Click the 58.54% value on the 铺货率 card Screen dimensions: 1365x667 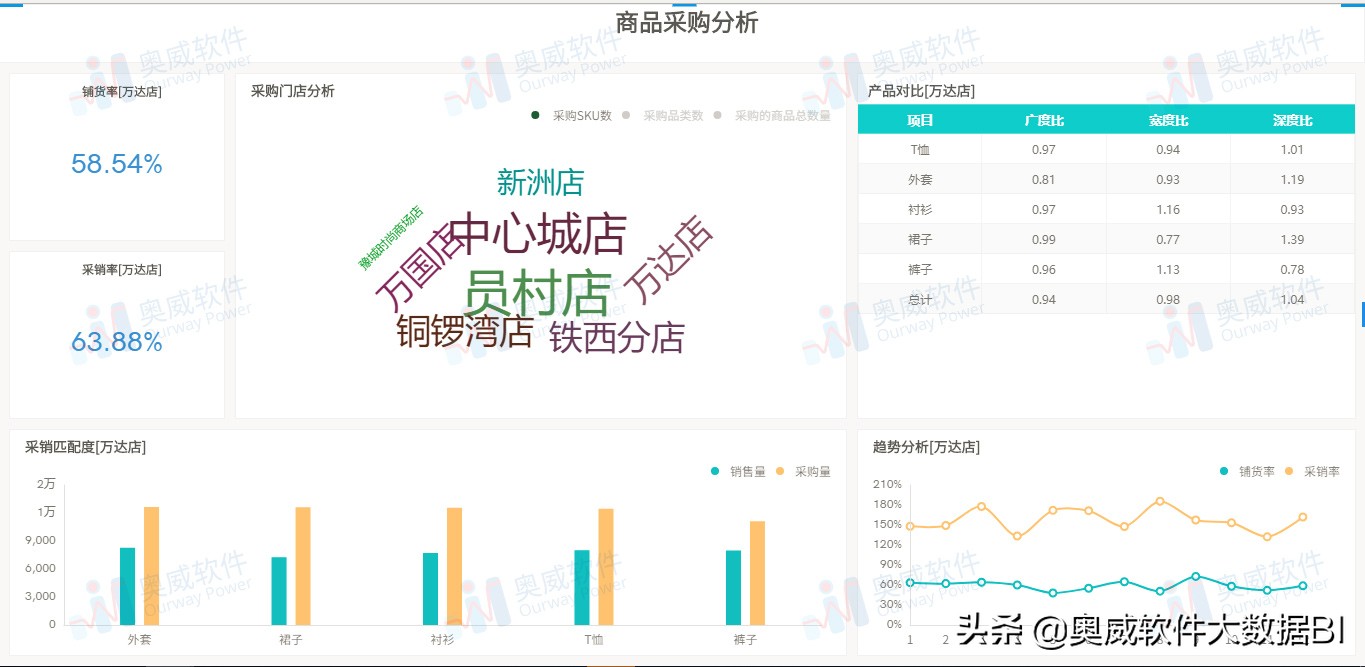pos(116,164)
